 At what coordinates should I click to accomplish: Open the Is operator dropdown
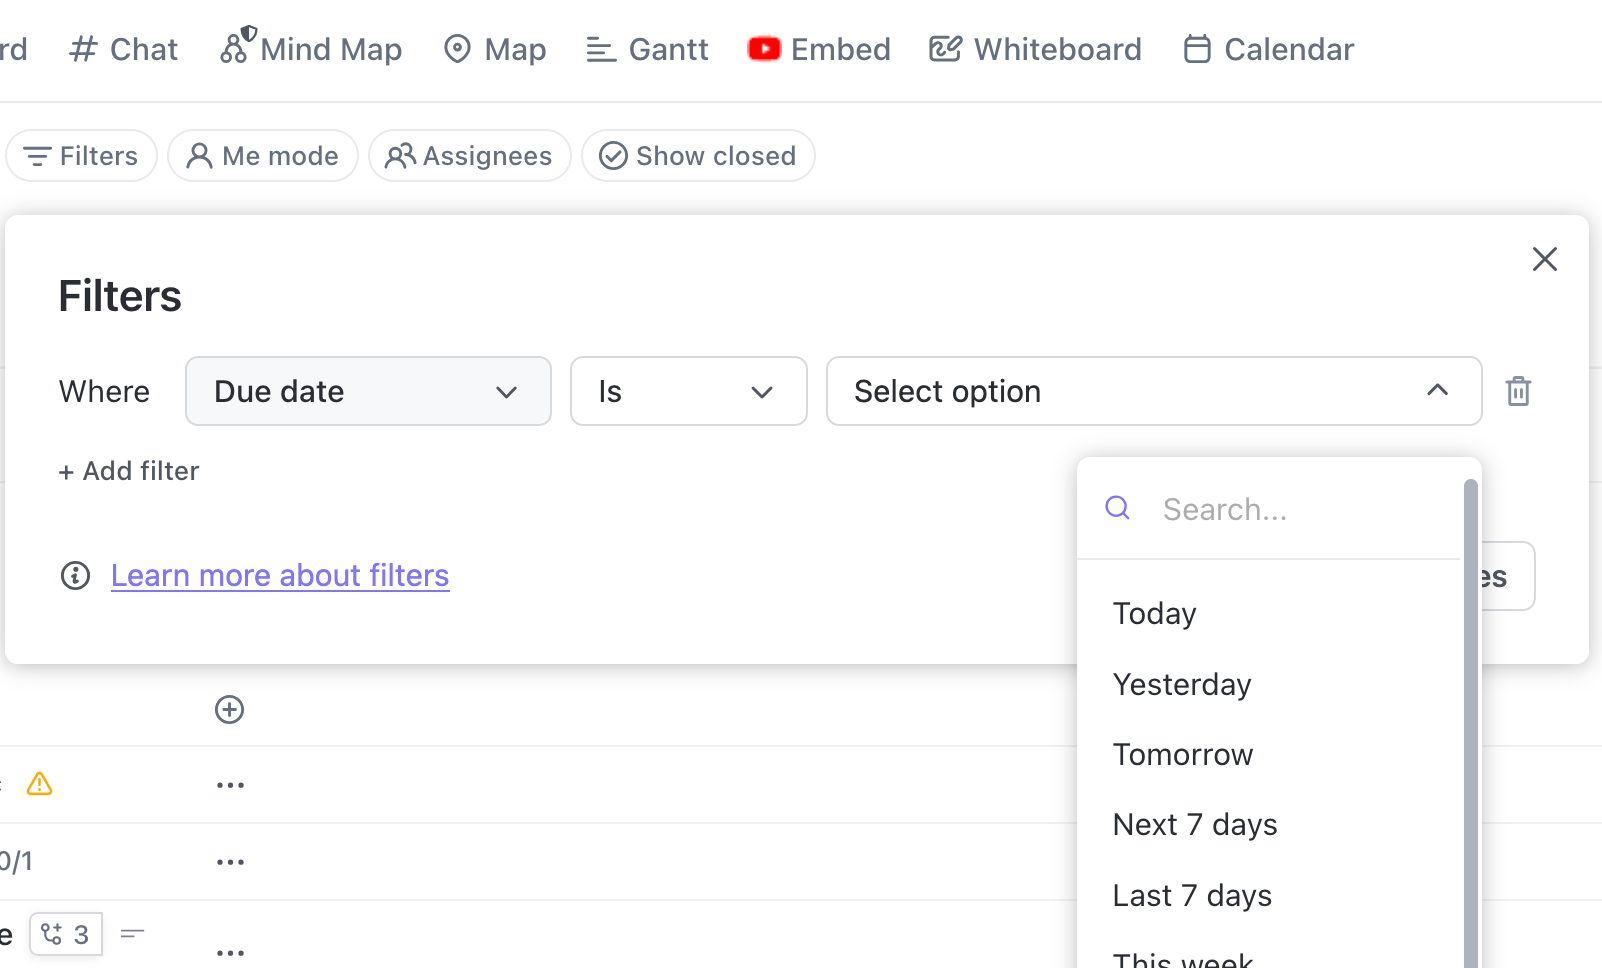[688, 391]
